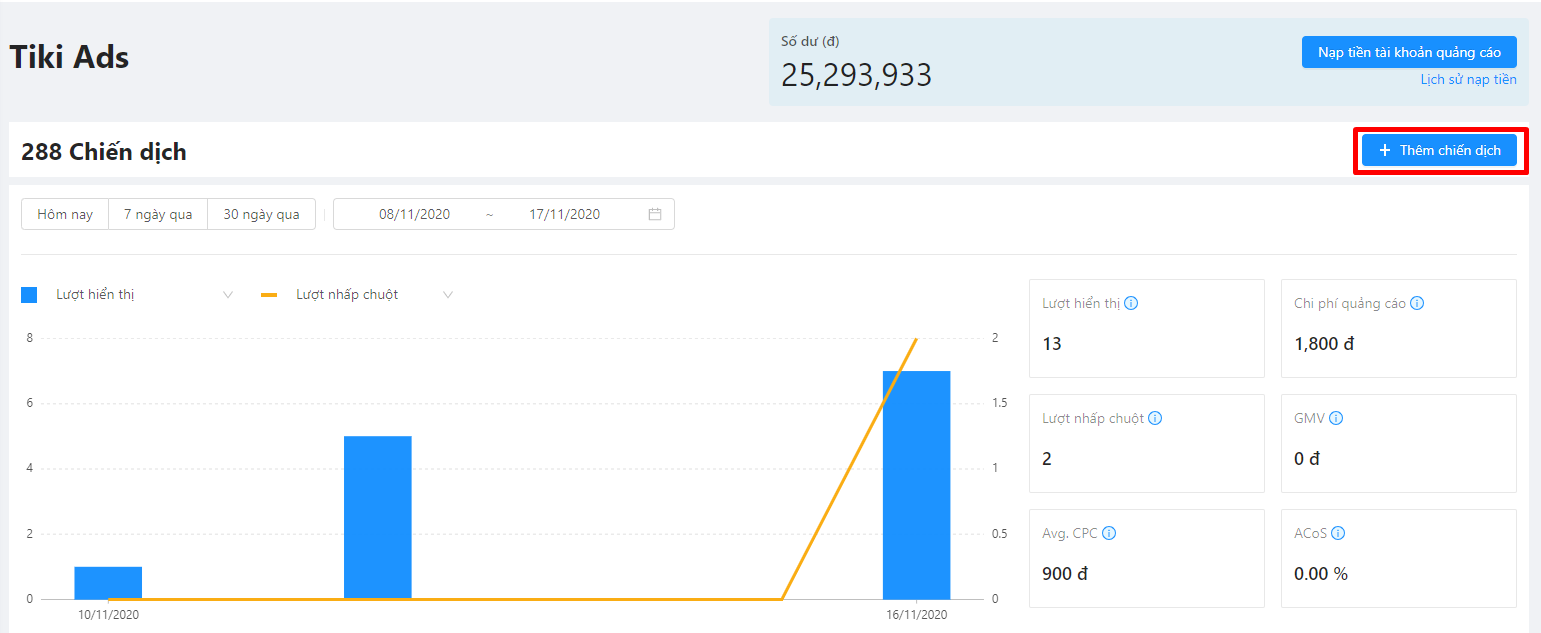This screenshot has width=1541, height=633.
Task: Open Lịch sử nạp tiền link
Action: coord(1468,79)
